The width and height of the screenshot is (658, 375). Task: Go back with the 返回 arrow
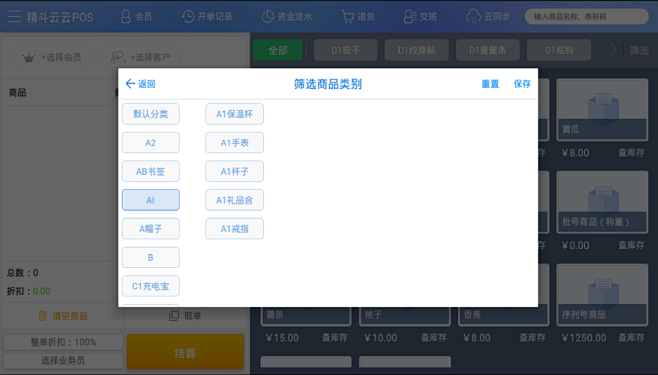pyautogui.click(x=141, y=84)
